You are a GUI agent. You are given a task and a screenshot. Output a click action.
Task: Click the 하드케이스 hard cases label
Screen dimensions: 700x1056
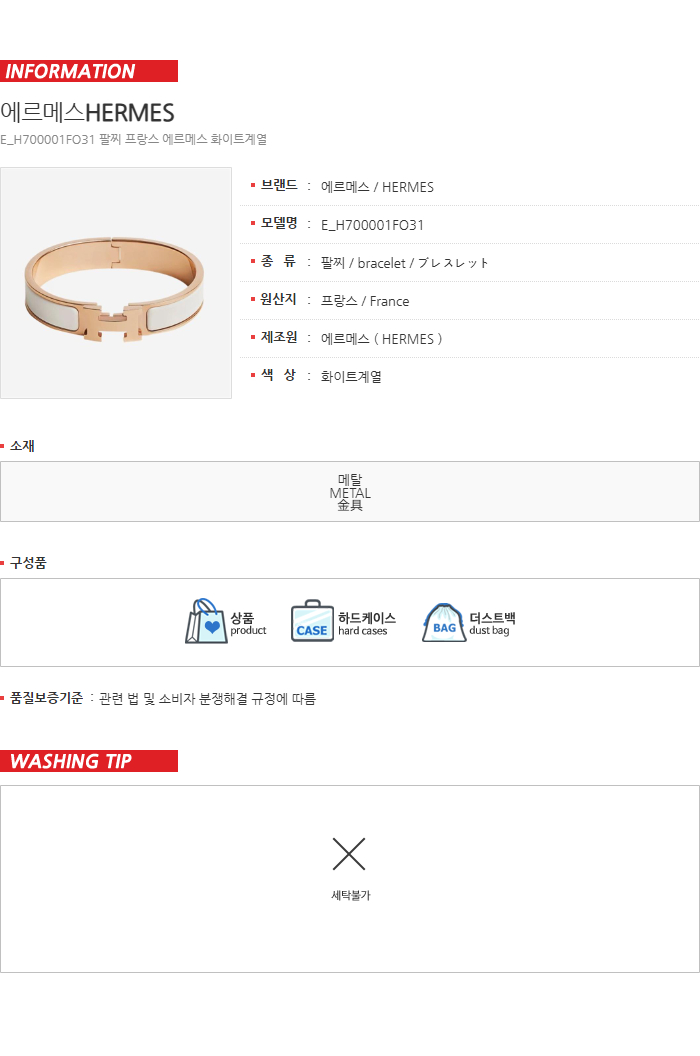click(367, 623)
